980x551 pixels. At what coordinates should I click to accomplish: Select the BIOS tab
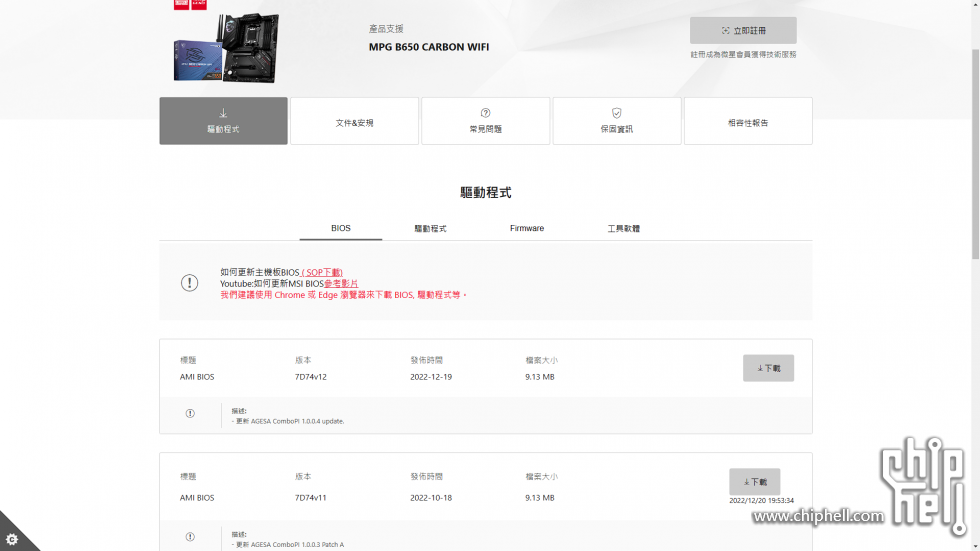pyautogui.click(x=341, y=229)
